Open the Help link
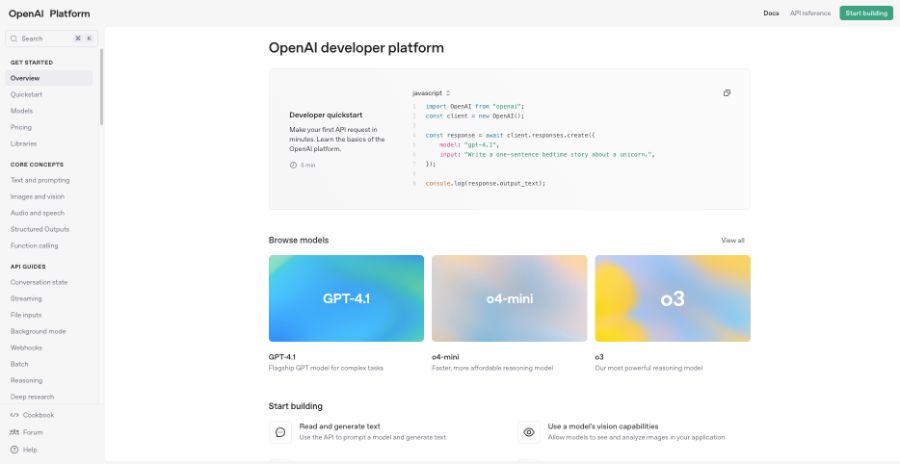 (30, 450)
